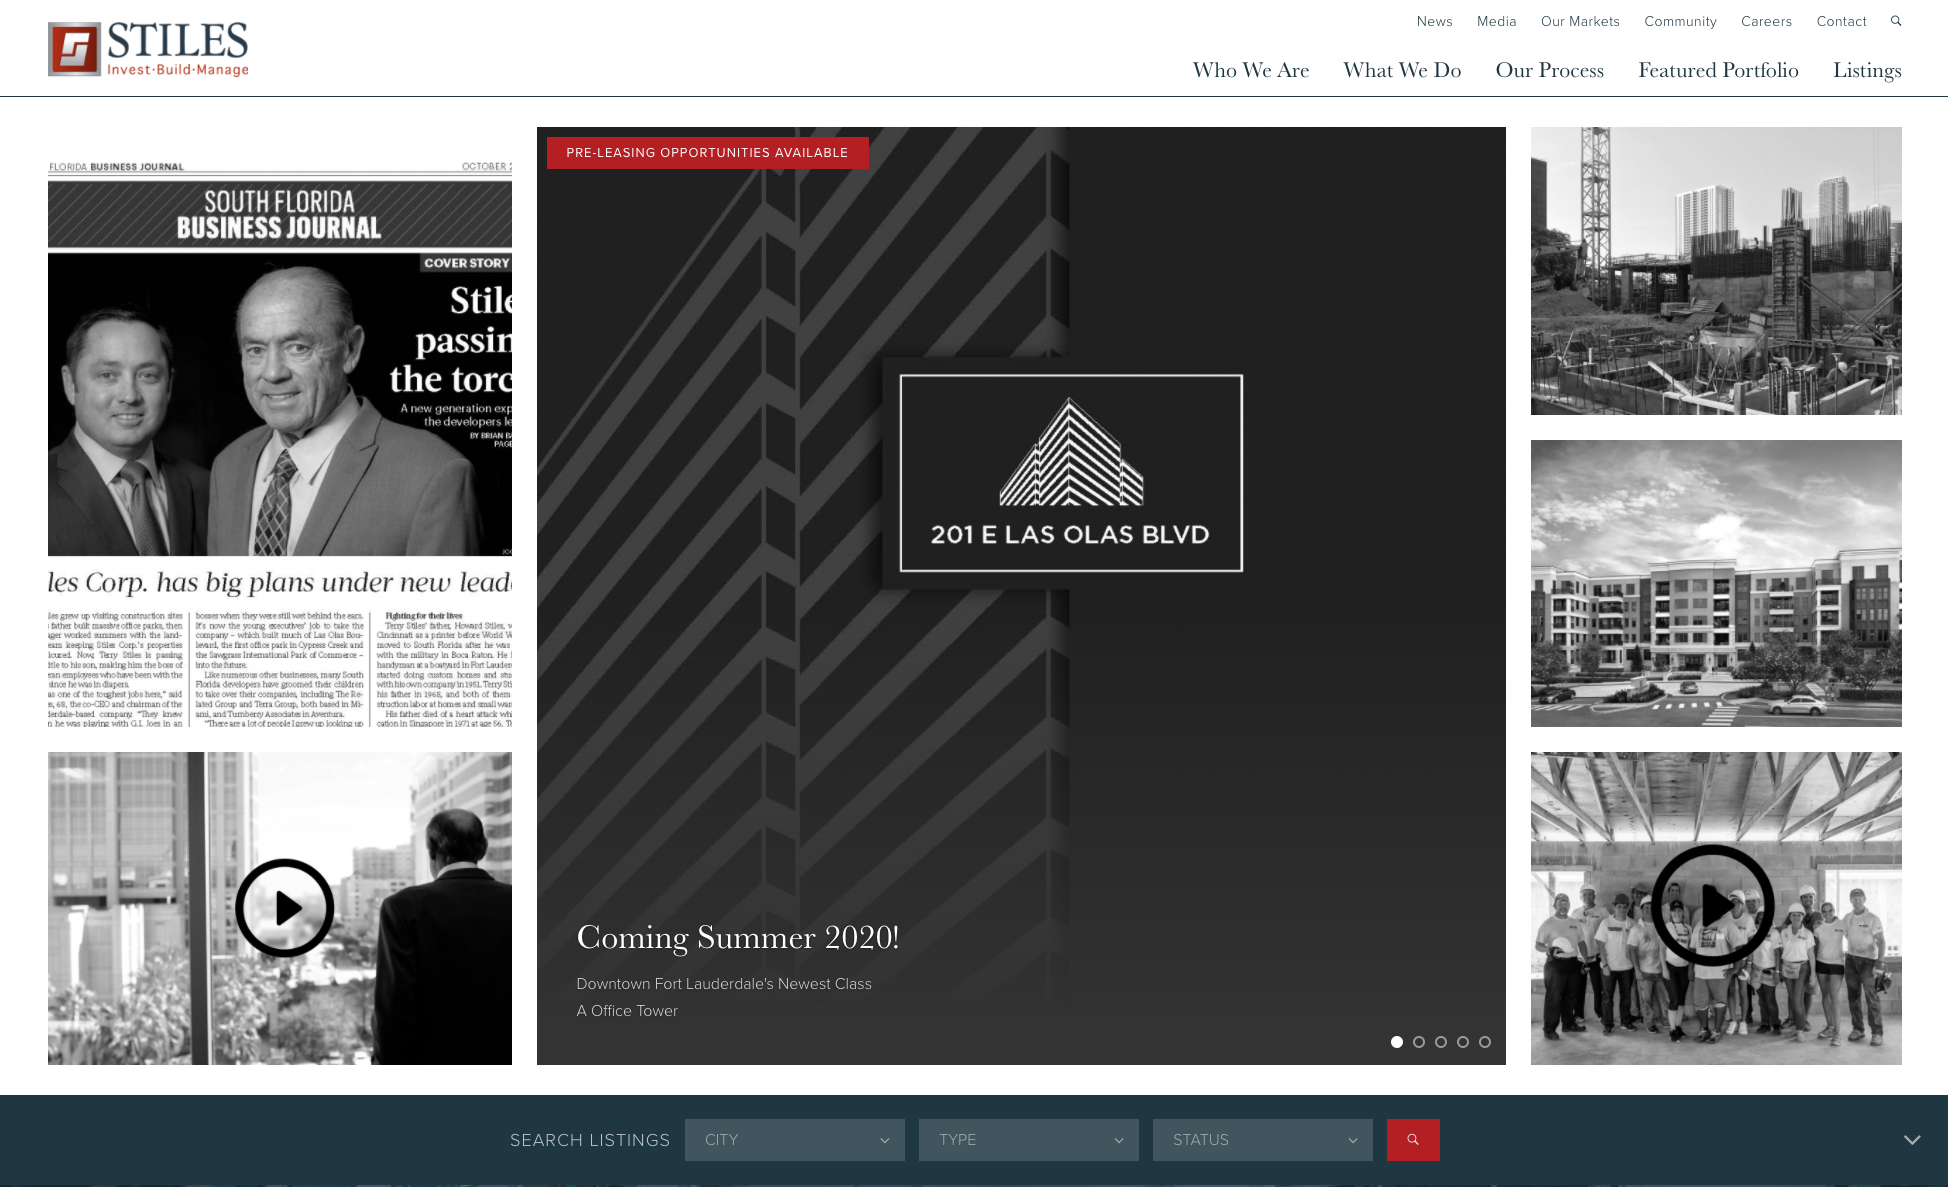Click the Stiles logo icon
This screenshot has width=1948, height=1187.
click(x=74, y=49)
